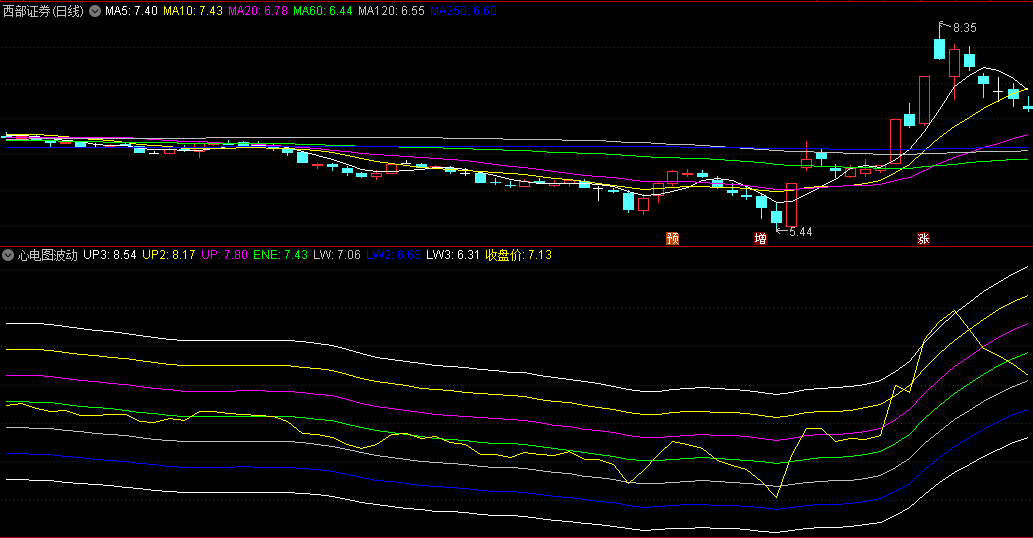Click the MA250: 6.60 label
The image size is (1033, 538).
coord(464,11)
